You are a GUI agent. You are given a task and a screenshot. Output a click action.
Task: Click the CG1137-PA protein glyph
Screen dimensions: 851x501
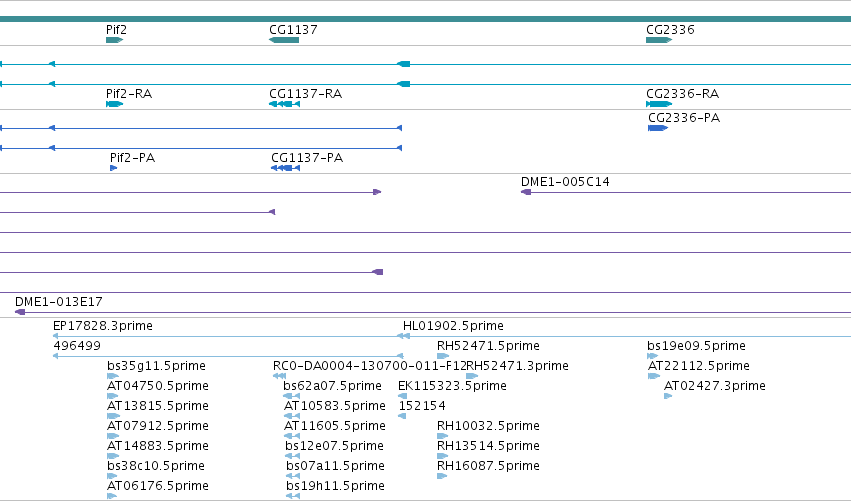(285, 168)
